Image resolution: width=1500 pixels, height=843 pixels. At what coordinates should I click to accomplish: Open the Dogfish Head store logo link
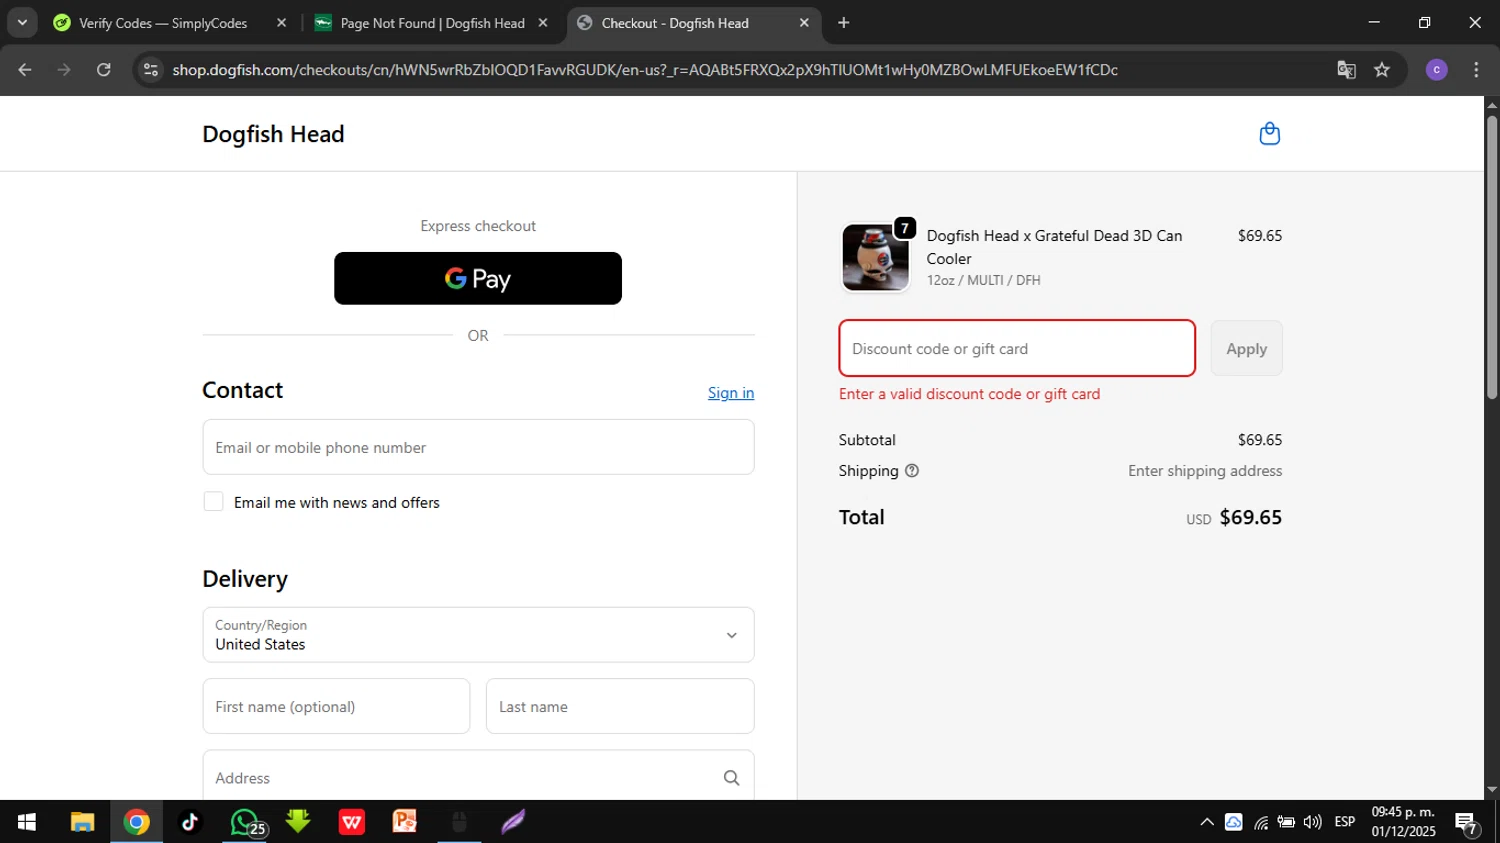click(x=273, y=134)
